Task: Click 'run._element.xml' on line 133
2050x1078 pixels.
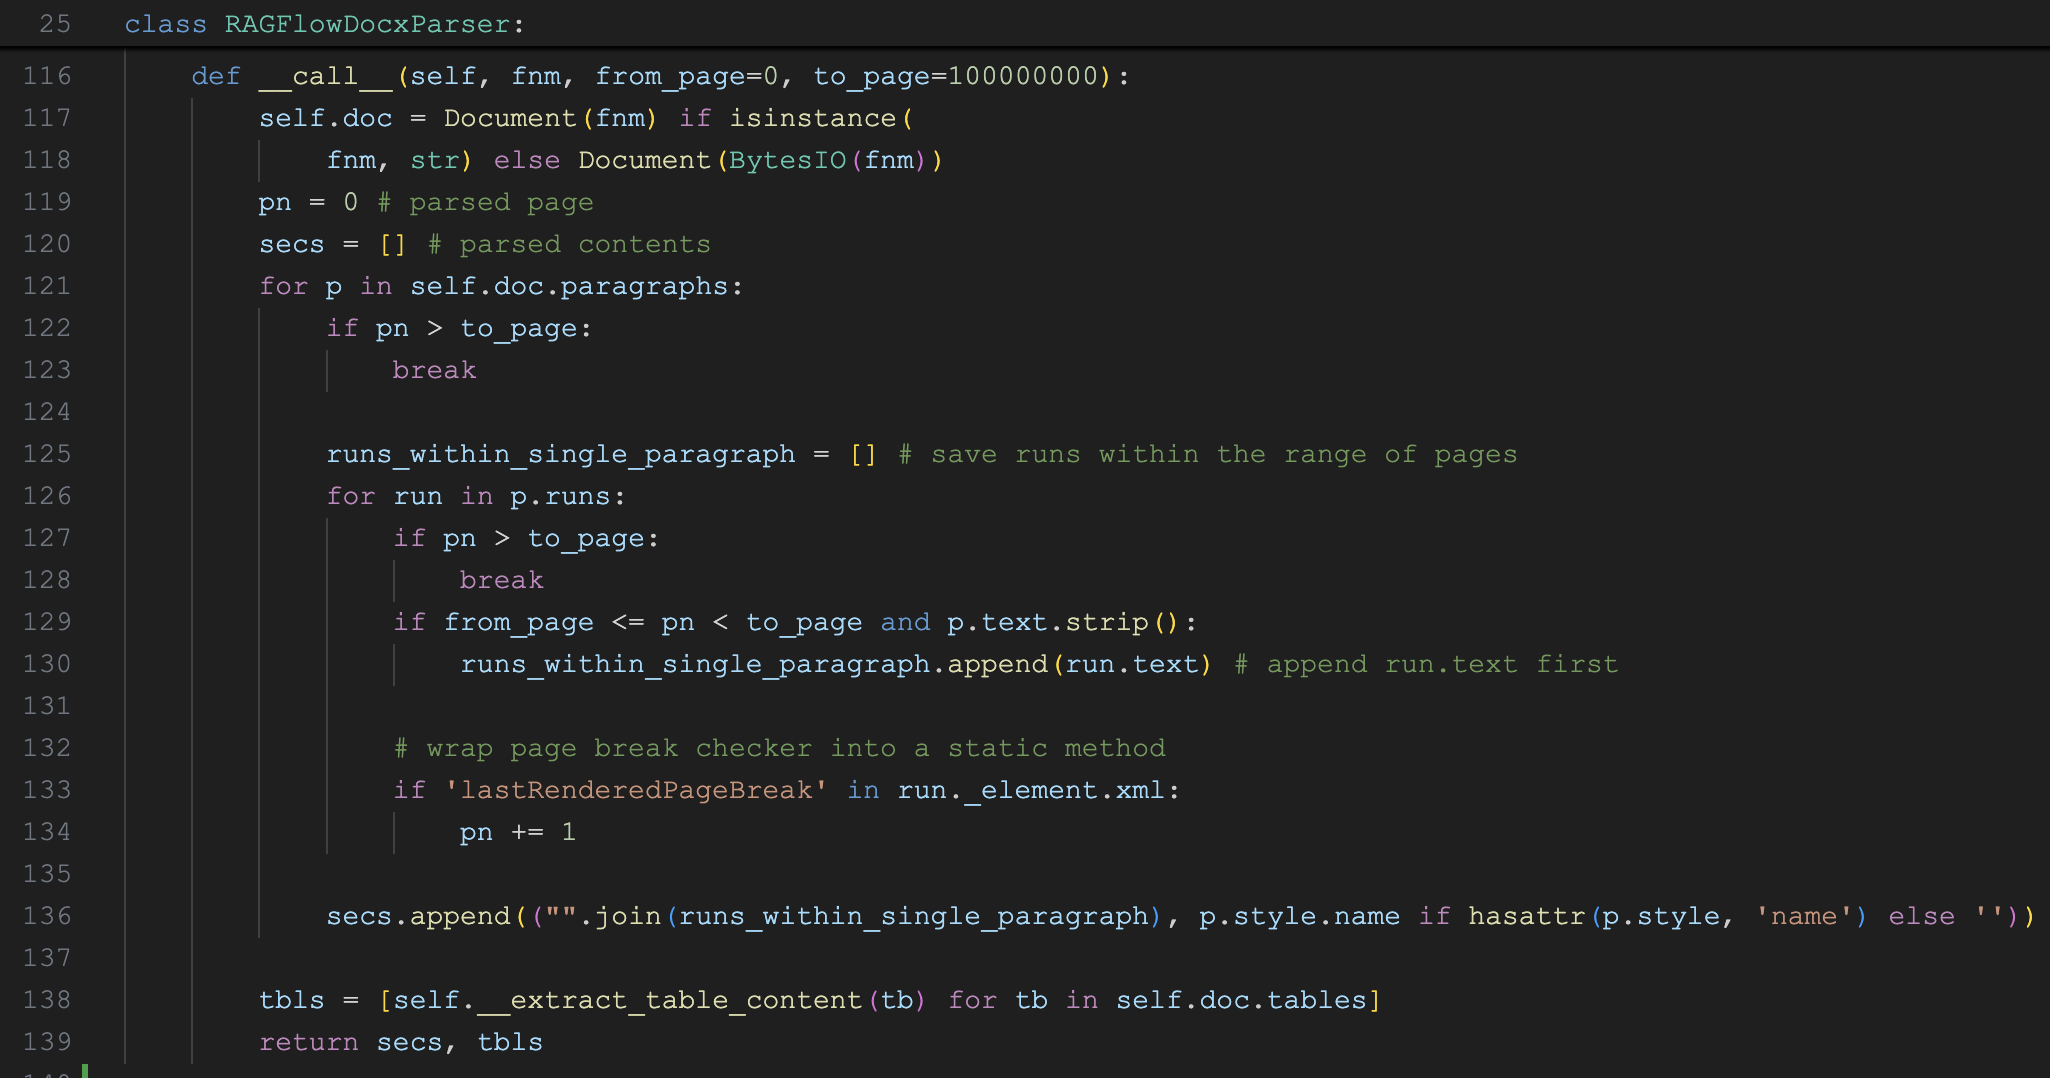Action: click(1031, 790)
